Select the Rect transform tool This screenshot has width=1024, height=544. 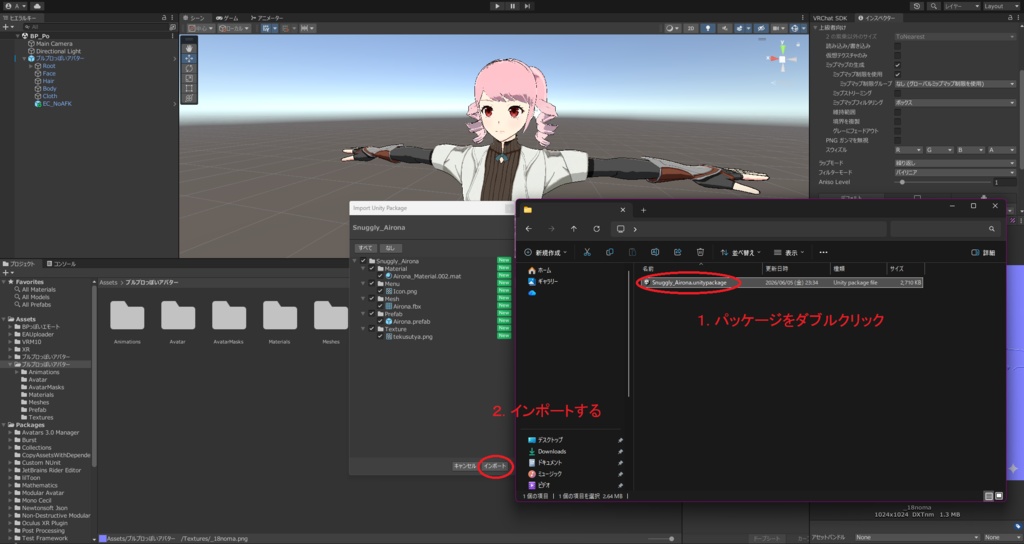(189, 88)
